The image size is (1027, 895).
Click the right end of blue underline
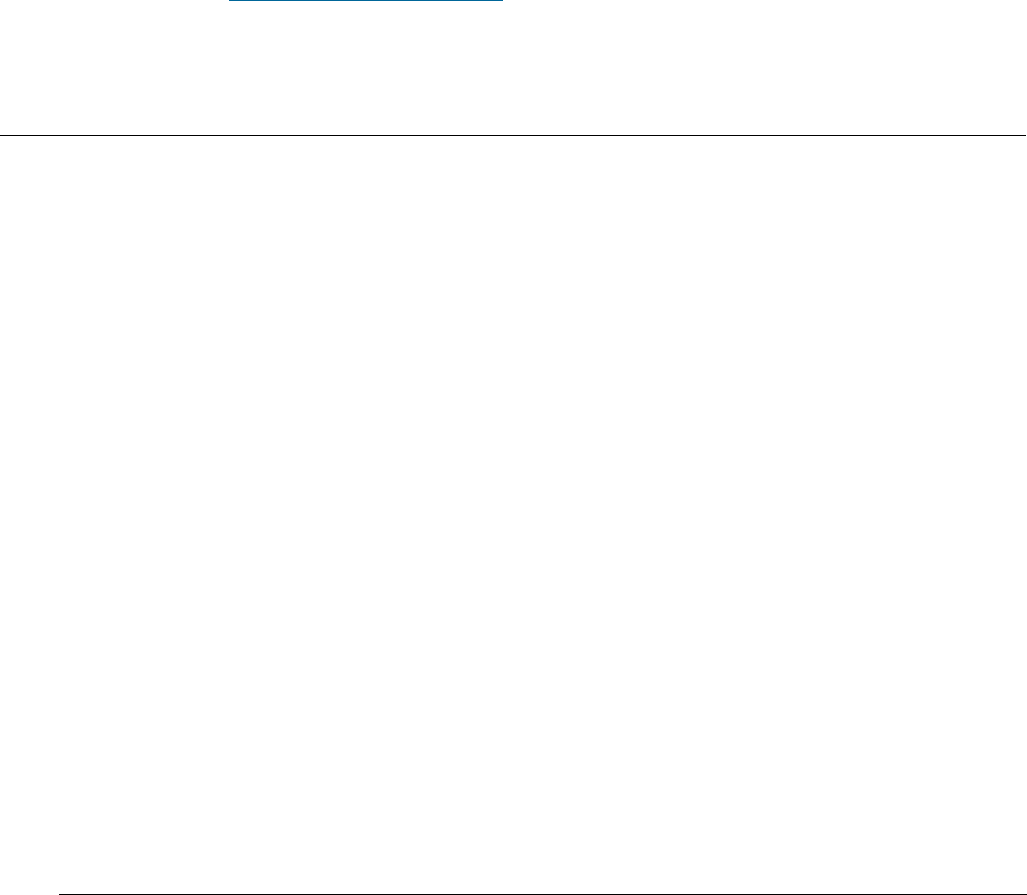point(502,1)
